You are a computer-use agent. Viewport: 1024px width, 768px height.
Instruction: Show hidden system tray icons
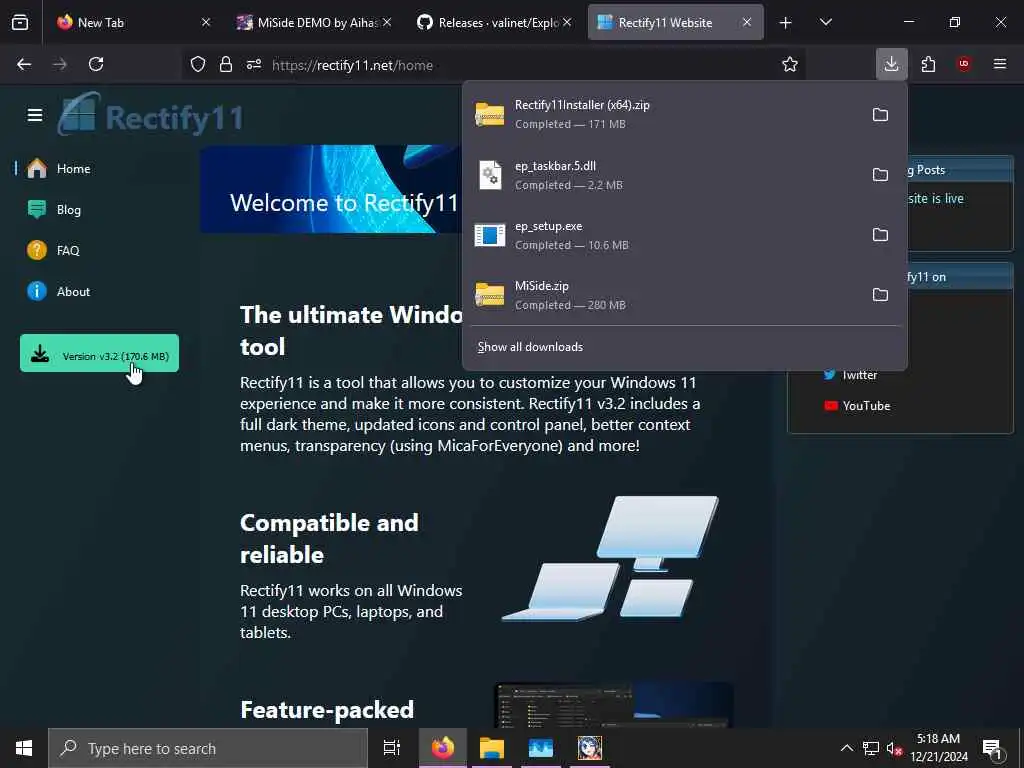click(846, 748)
